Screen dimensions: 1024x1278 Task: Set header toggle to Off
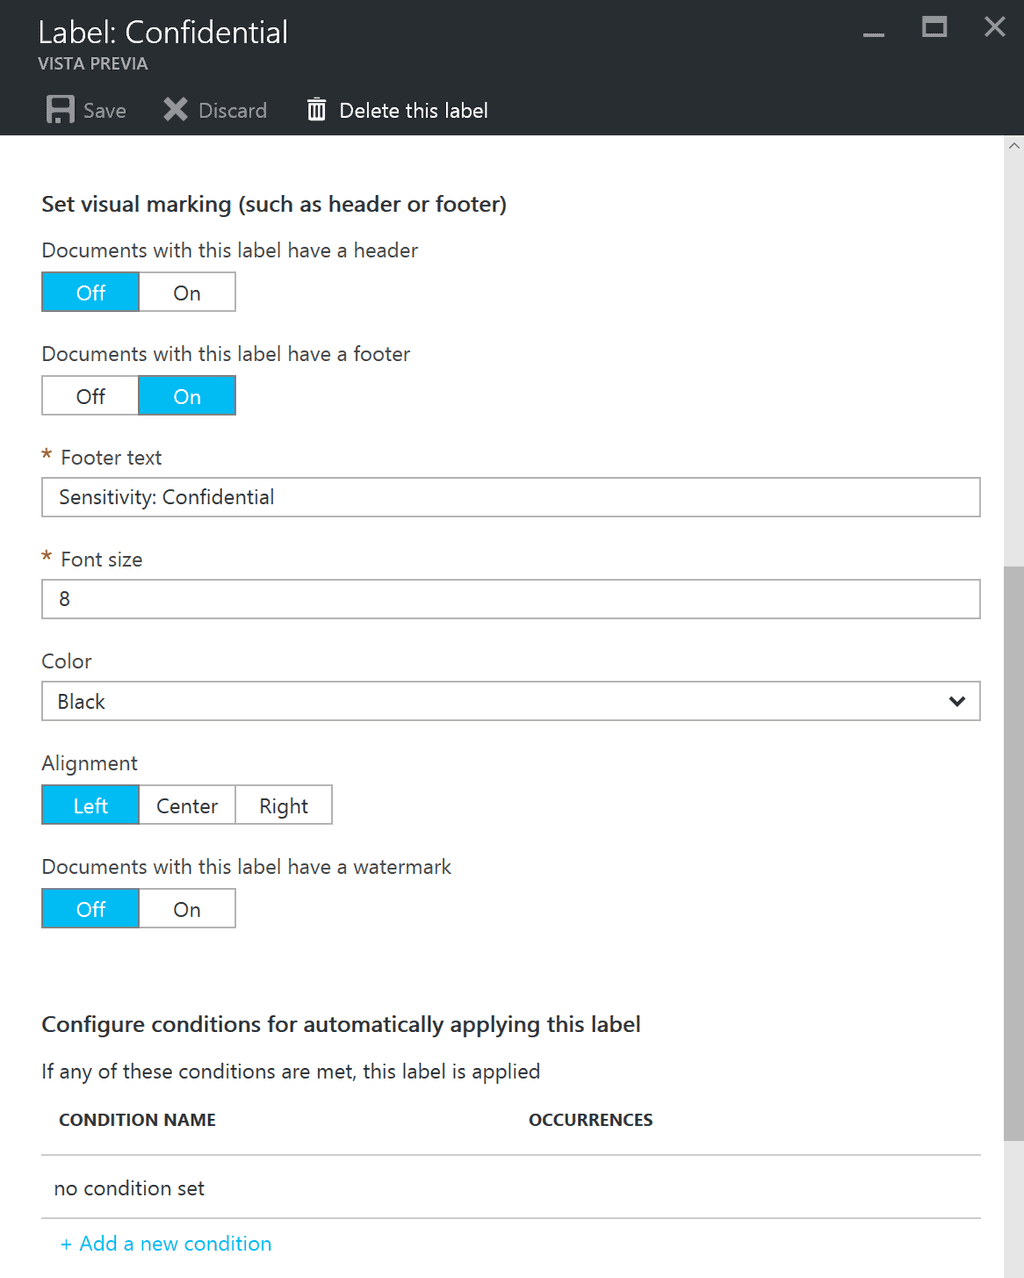(90, 292)
